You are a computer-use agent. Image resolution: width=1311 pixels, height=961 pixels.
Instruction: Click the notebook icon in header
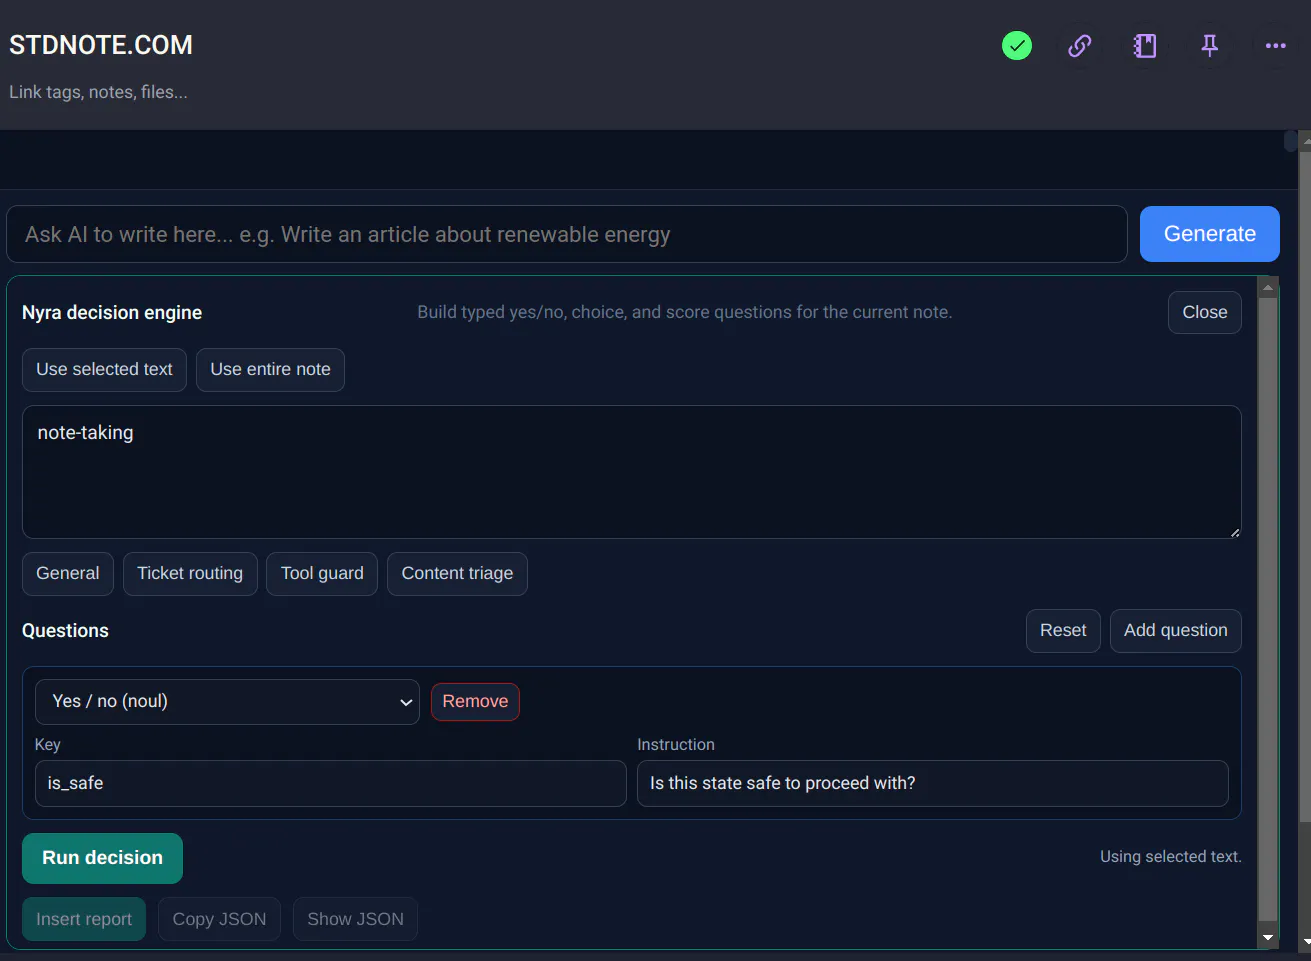(x=1145, y=45)
